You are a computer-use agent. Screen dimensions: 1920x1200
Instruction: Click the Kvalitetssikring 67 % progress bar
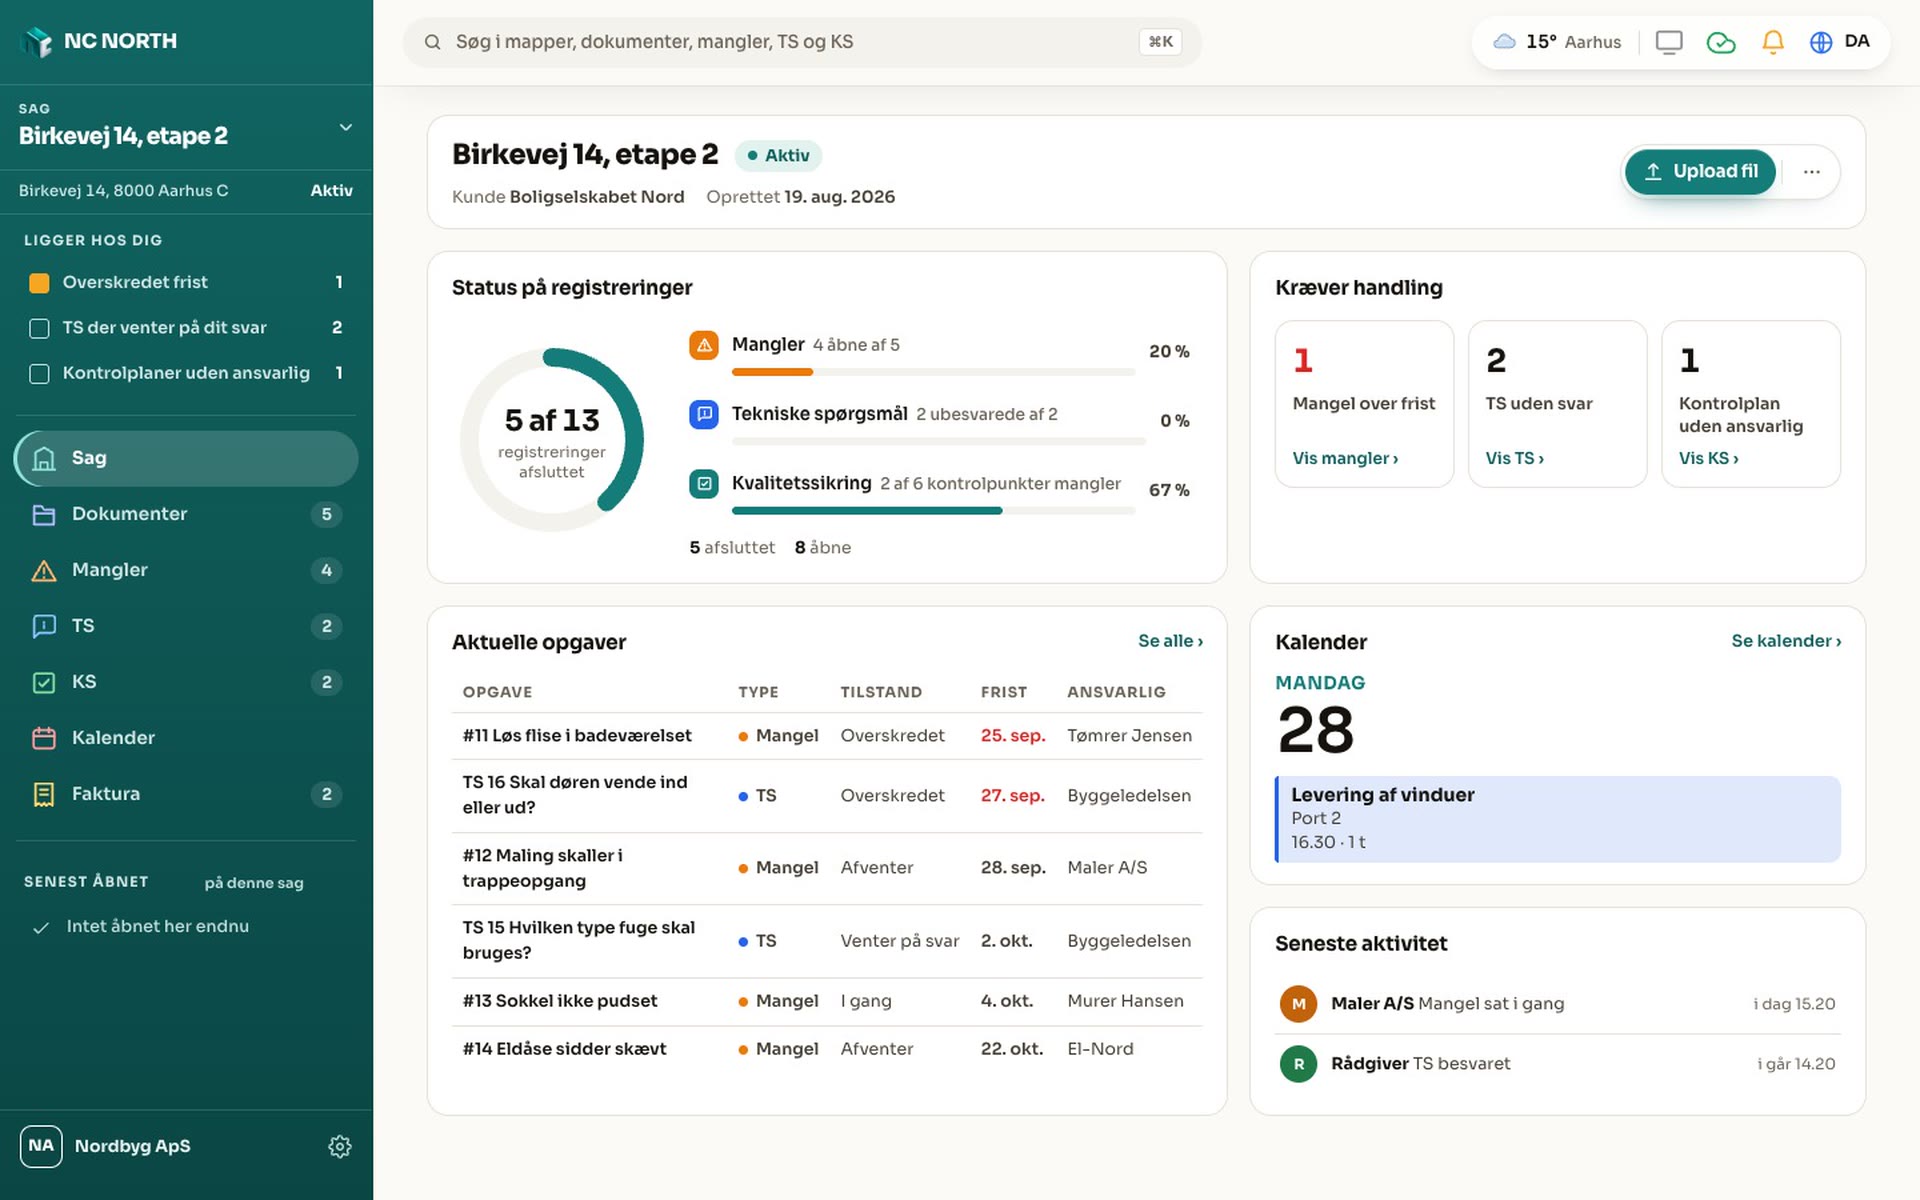(933, 511)
